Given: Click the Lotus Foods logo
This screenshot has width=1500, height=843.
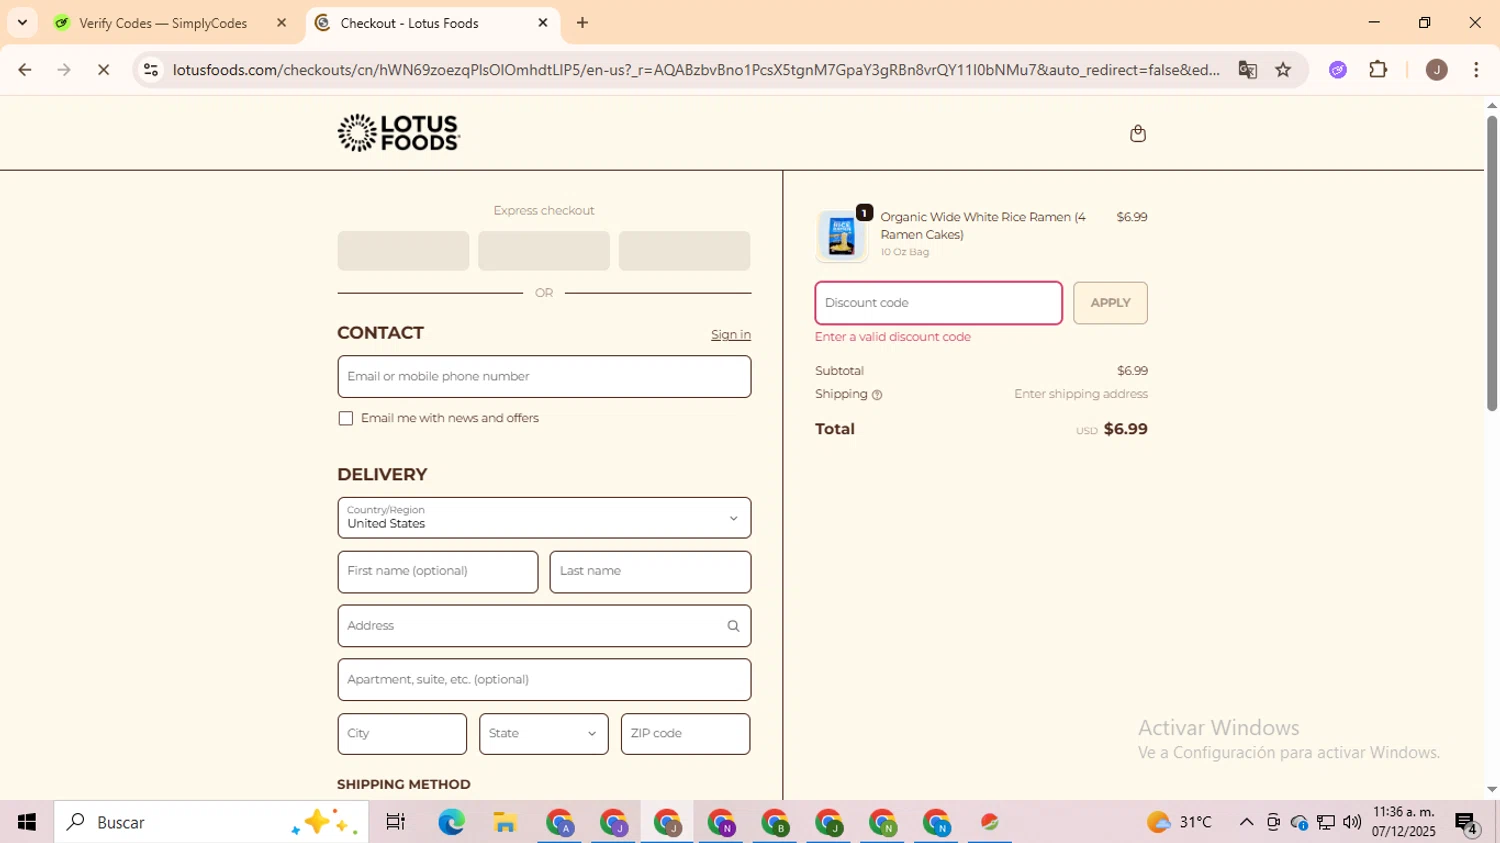Looking at the screenshot, I should 398,132.
